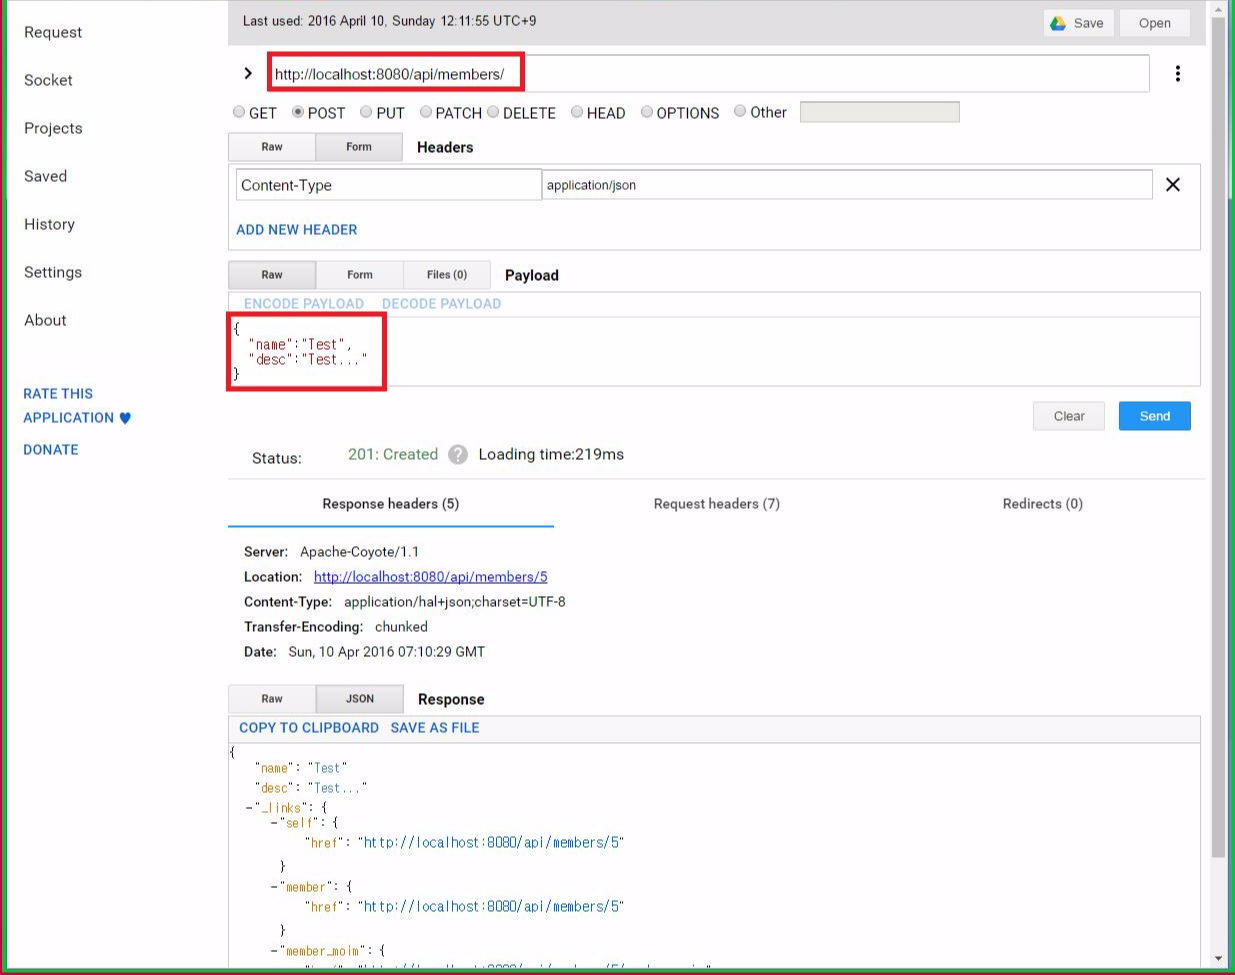Open History in the sidebar

[49, 224]
